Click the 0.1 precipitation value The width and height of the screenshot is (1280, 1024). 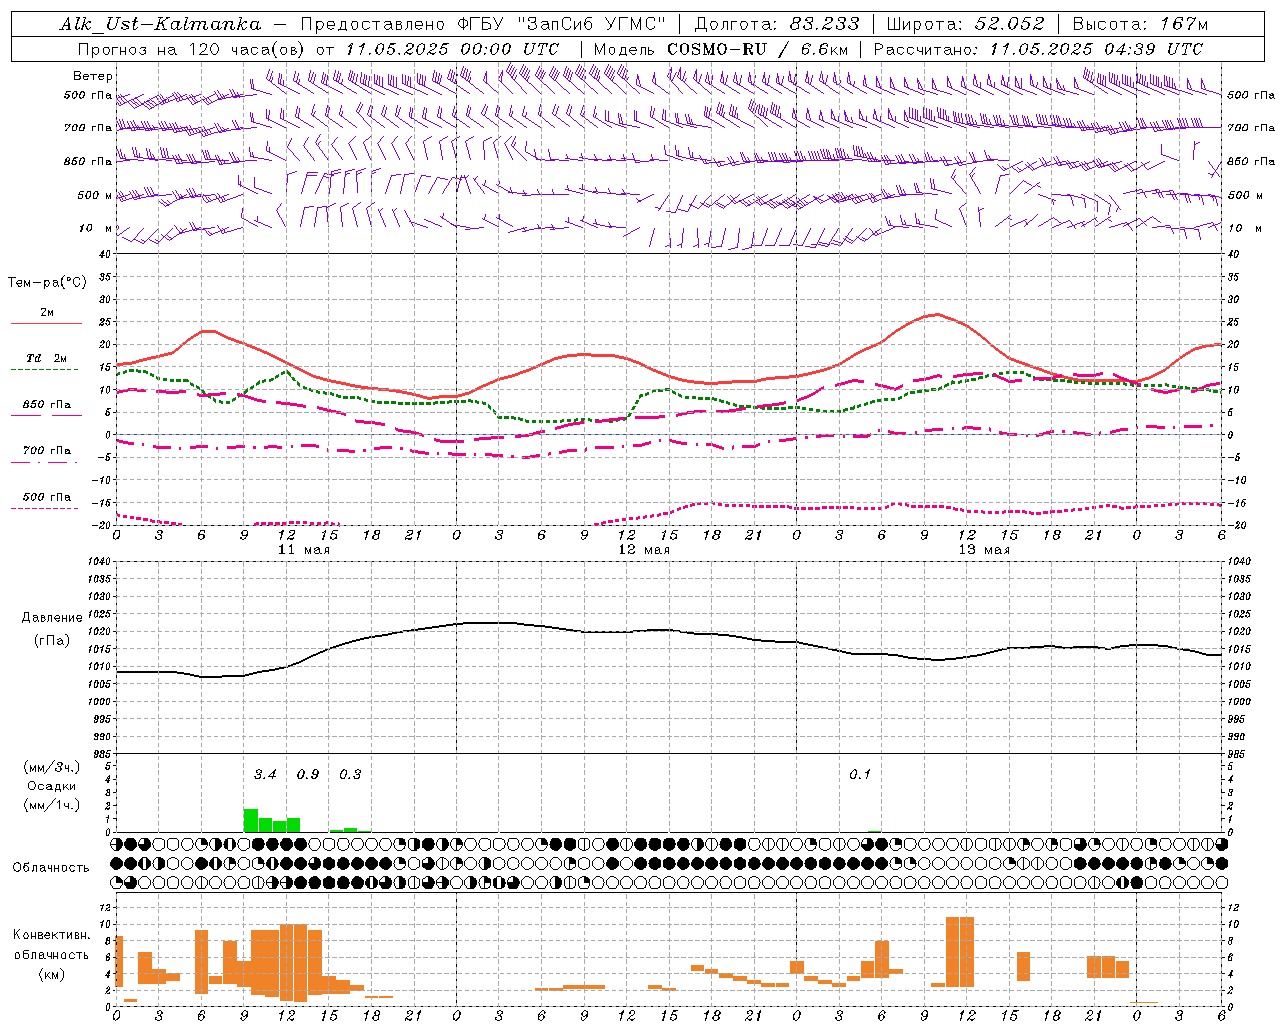860,775
